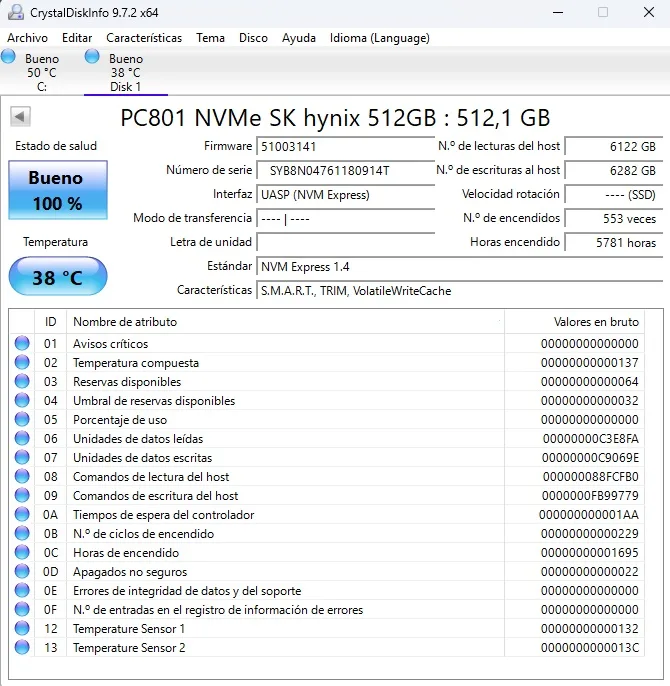
Task: Click raw value 00000088FCFB0
Action: [x=590, y=477]
